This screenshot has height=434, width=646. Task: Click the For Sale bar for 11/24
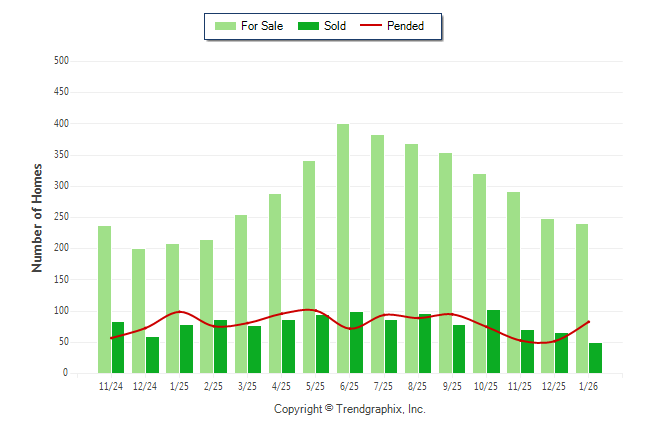tap(104, 299)
